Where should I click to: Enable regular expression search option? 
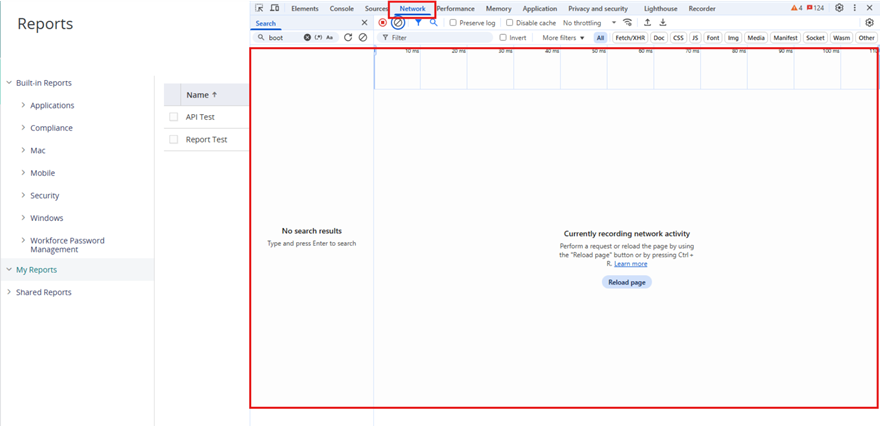coord(318,38)
